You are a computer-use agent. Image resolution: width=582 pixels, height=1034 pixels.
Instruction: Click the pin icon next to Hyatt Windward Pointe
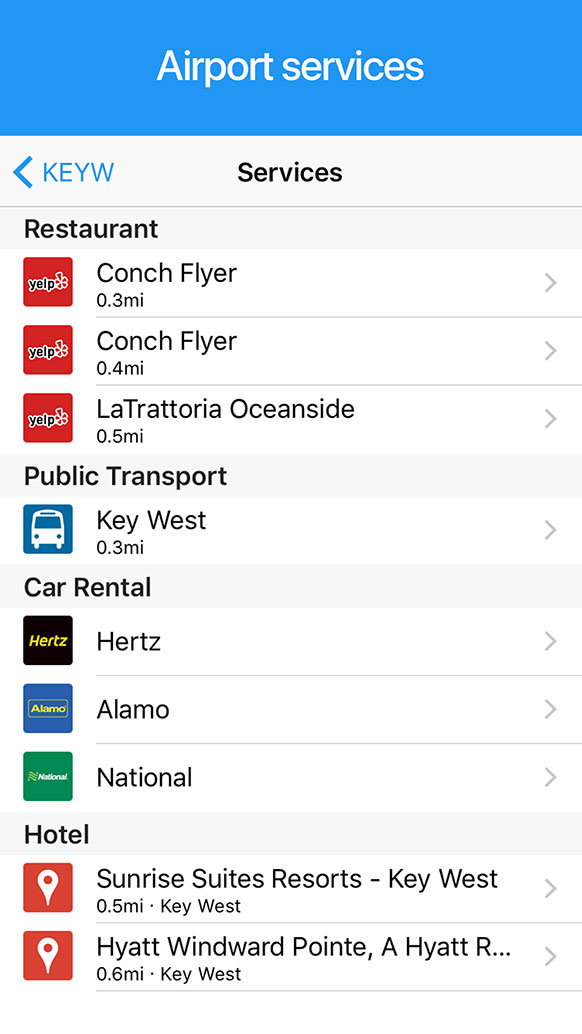(x=47, y=956)
